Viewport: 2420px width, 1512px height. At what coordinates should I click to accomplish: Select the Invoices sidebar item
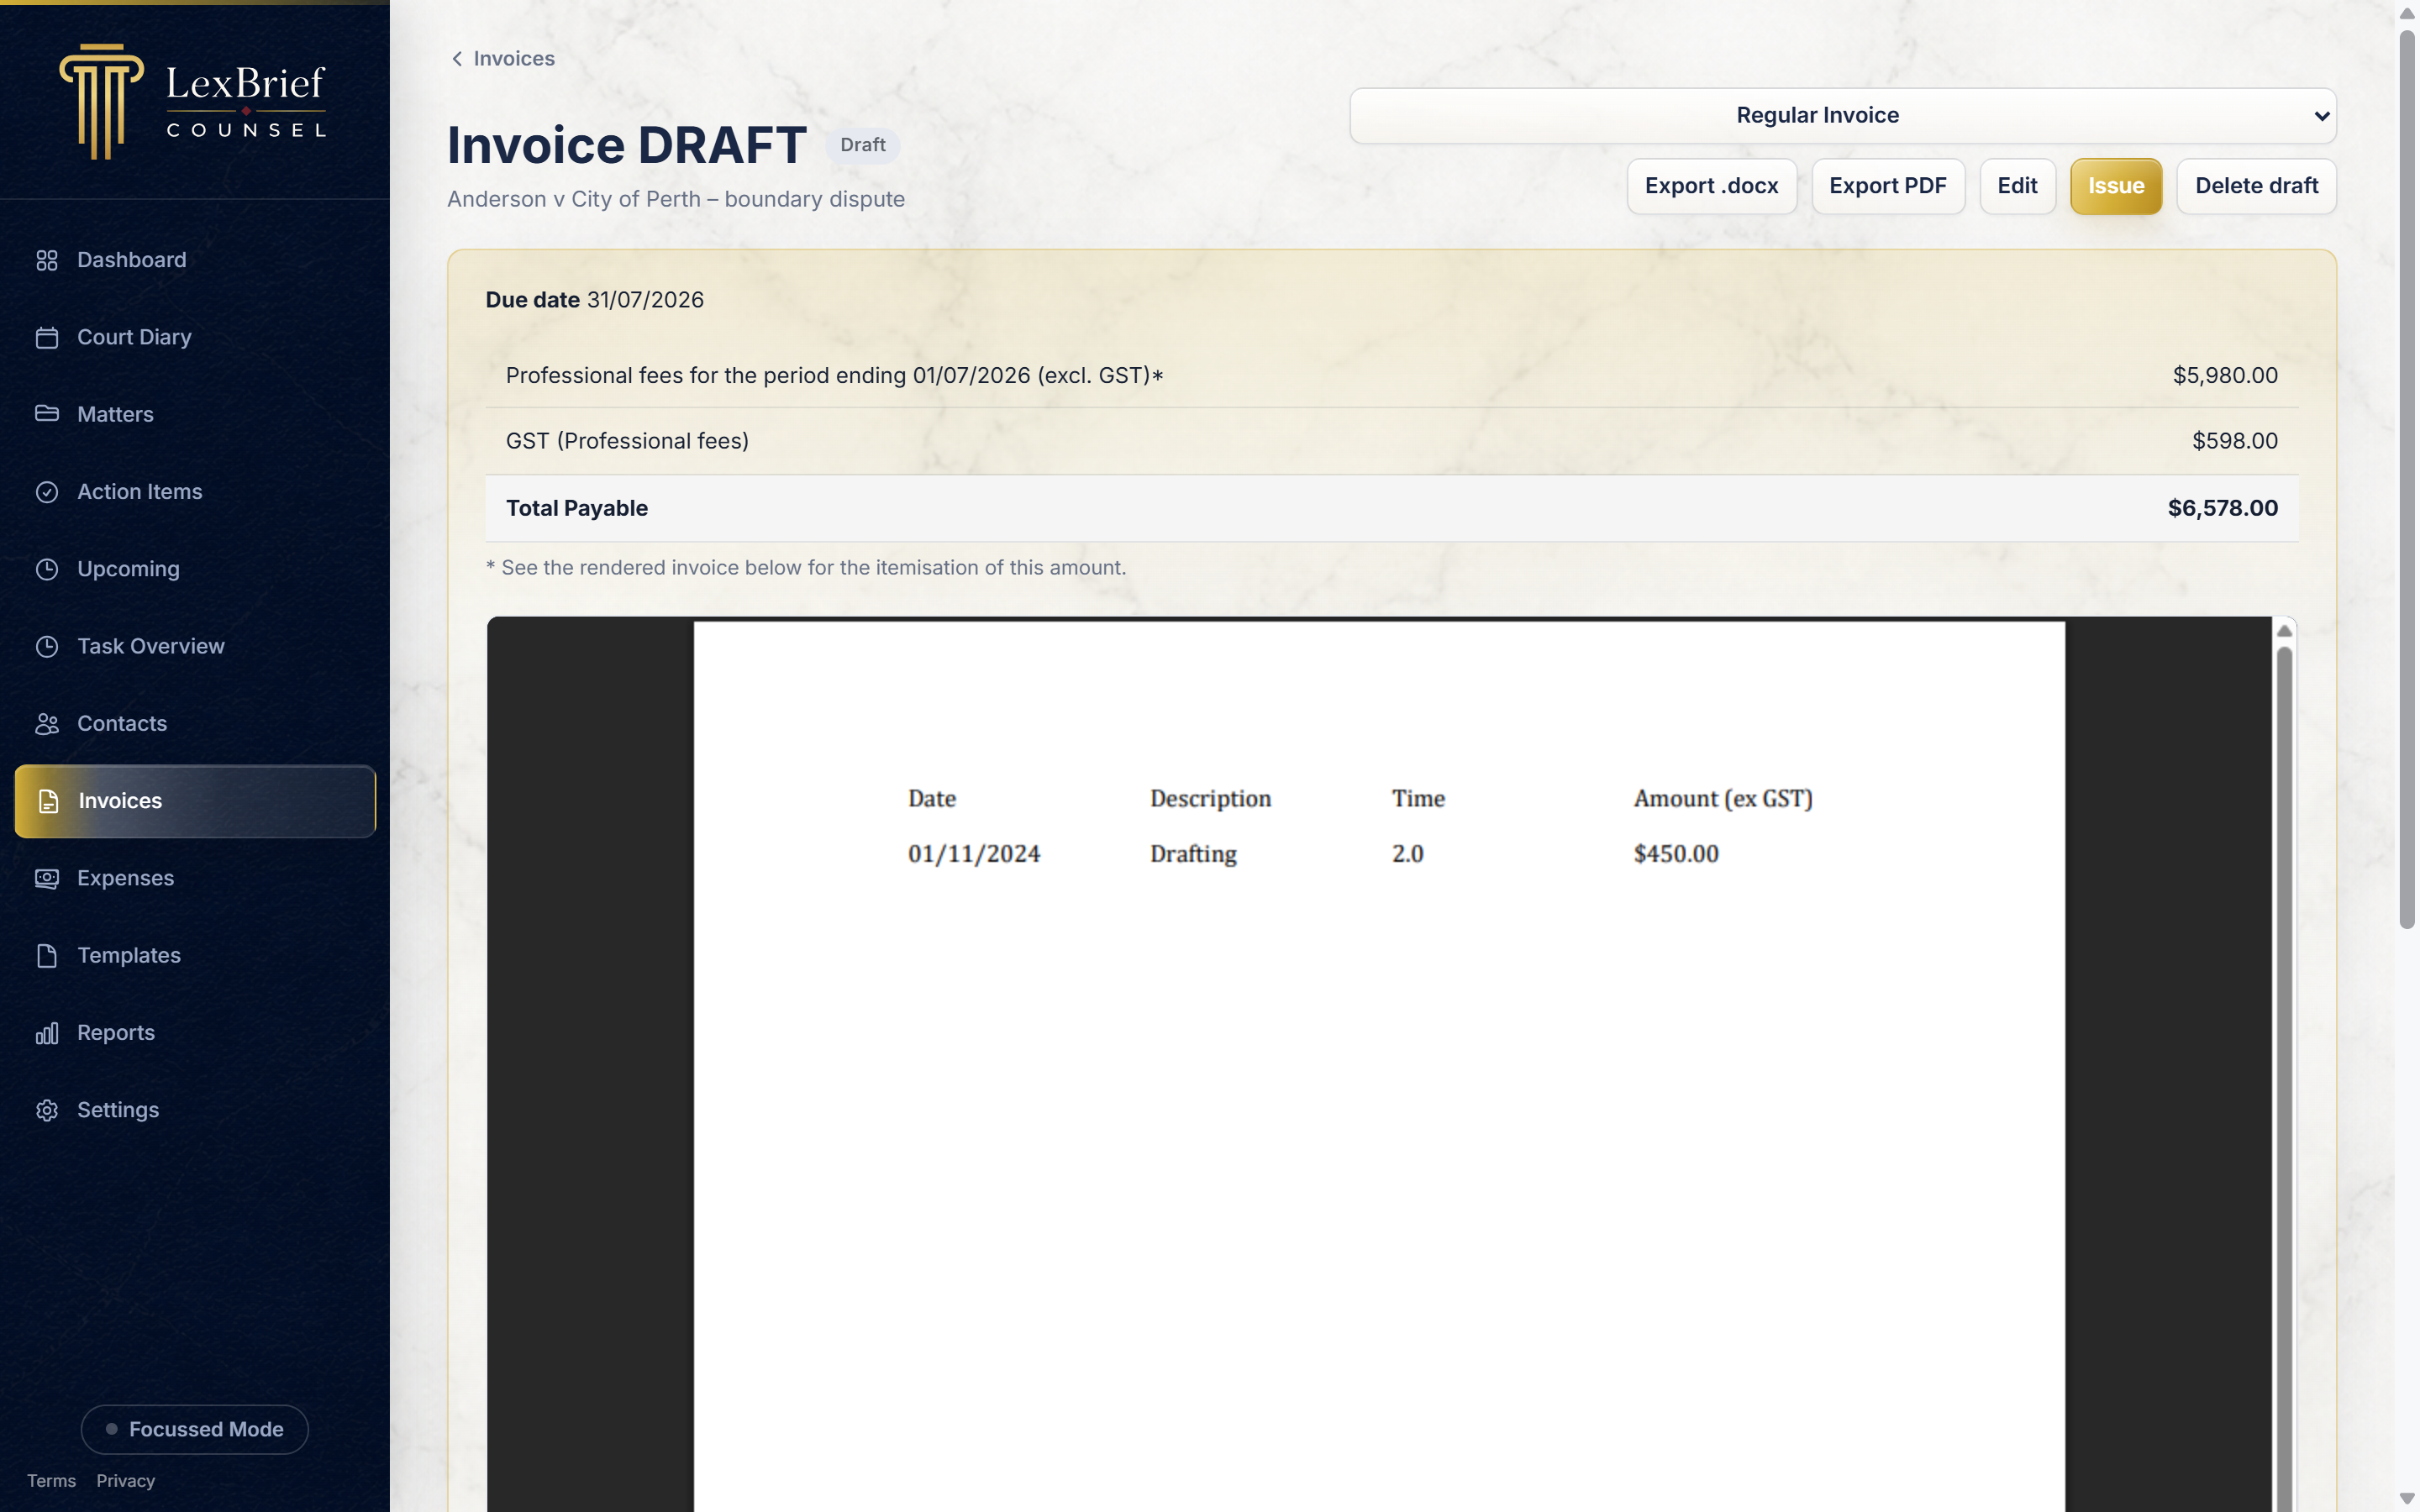195,801
